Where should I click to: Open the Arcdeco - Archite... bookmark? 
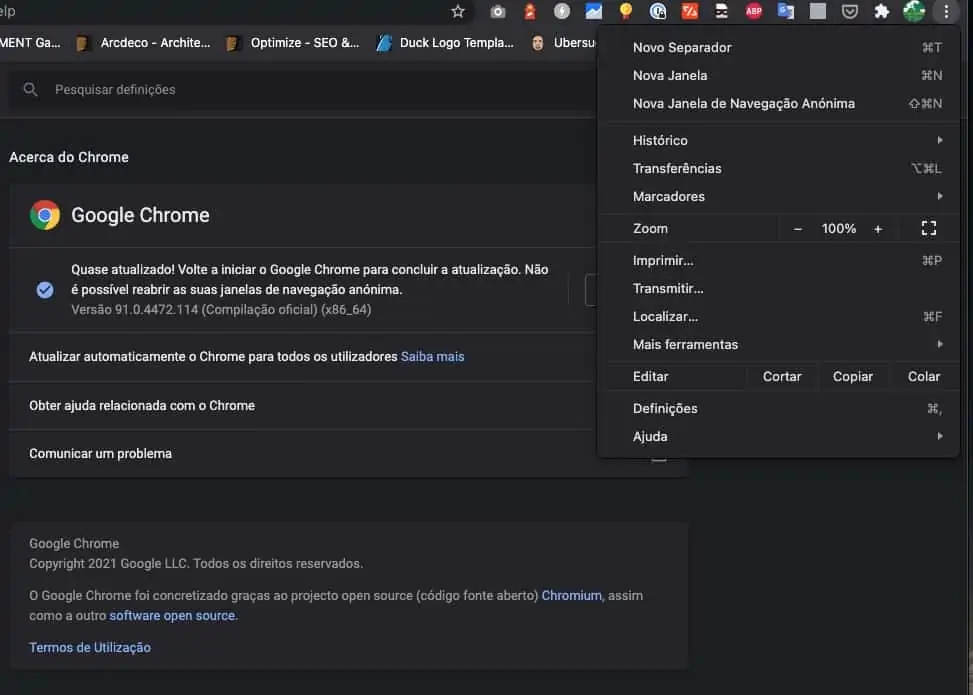[154, 43]
